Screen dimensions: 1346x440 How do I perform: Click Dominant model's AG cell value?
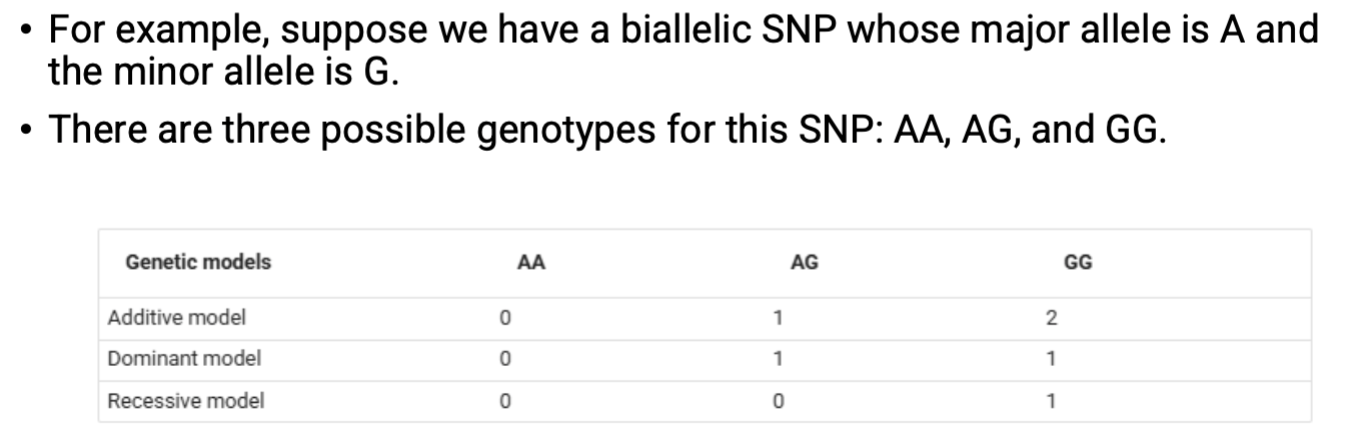777,359
